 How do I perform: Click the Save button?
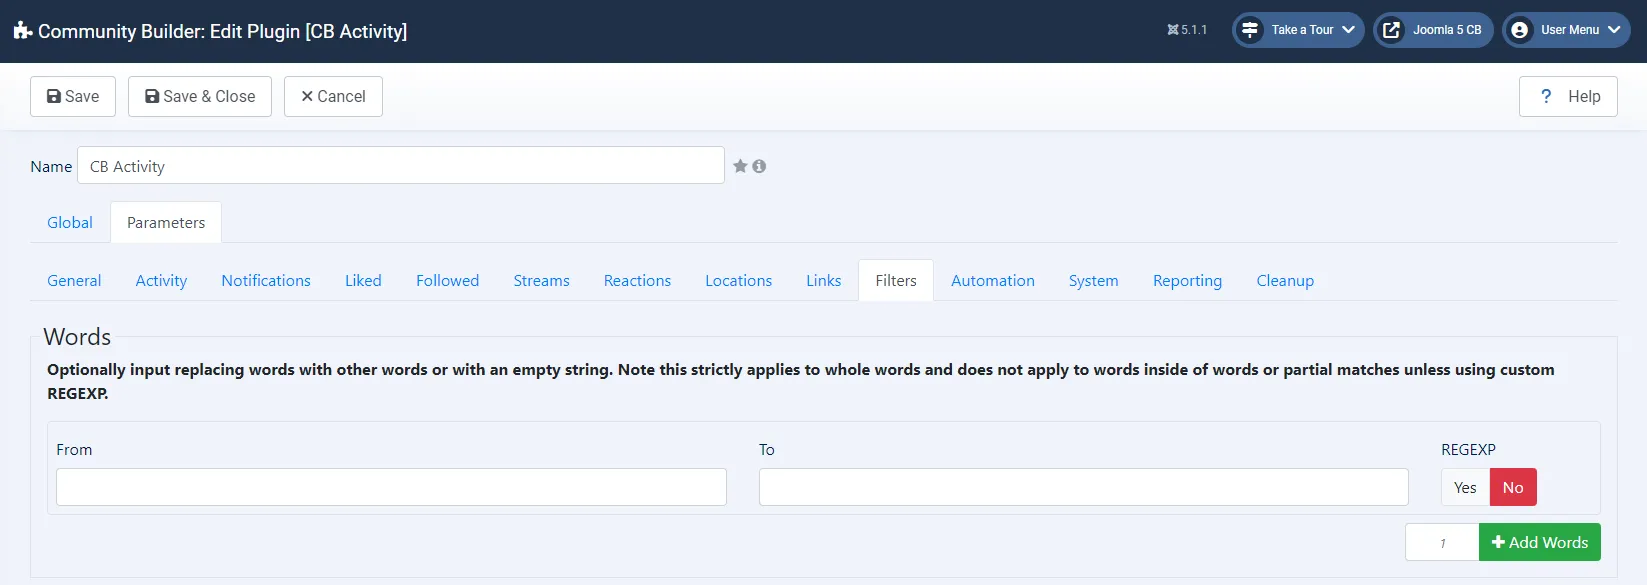tap(73, 96)
